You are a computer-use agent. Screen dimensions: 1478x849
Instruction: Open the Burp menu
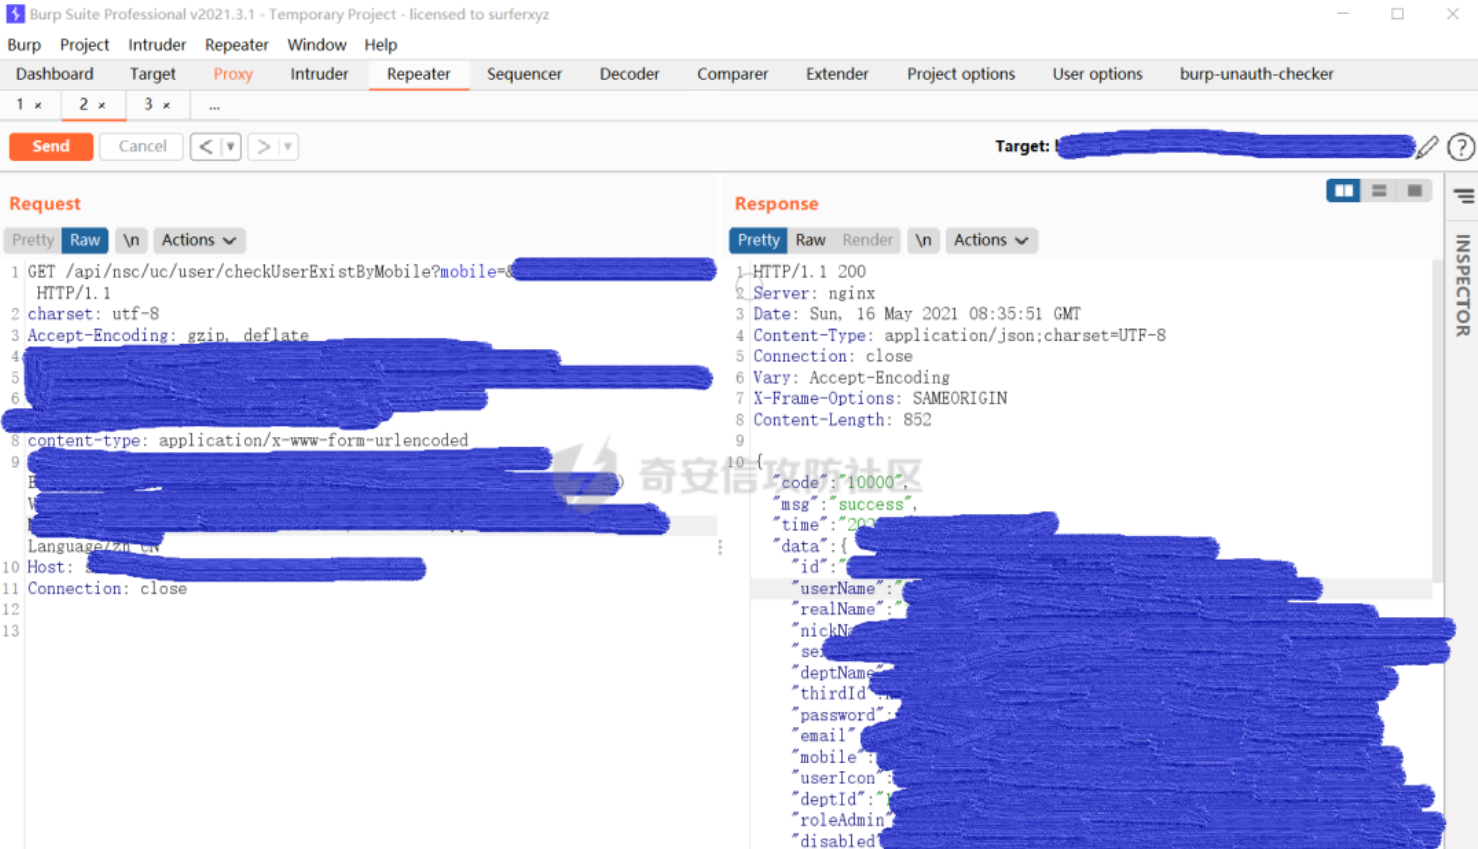pyautogui.click(x=24, y=45)
